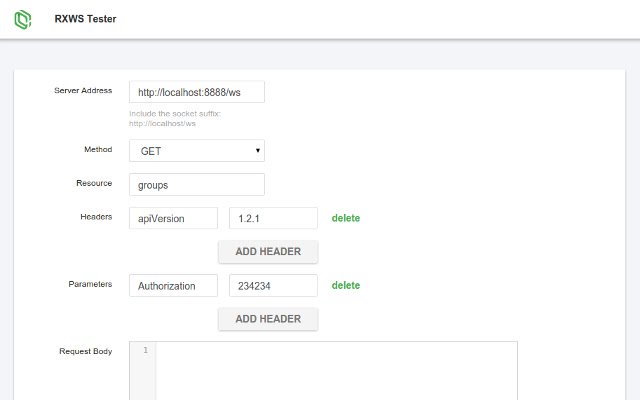Click the Server Address label
This screenshot has width=640, height=400.
tap(83, 90)
